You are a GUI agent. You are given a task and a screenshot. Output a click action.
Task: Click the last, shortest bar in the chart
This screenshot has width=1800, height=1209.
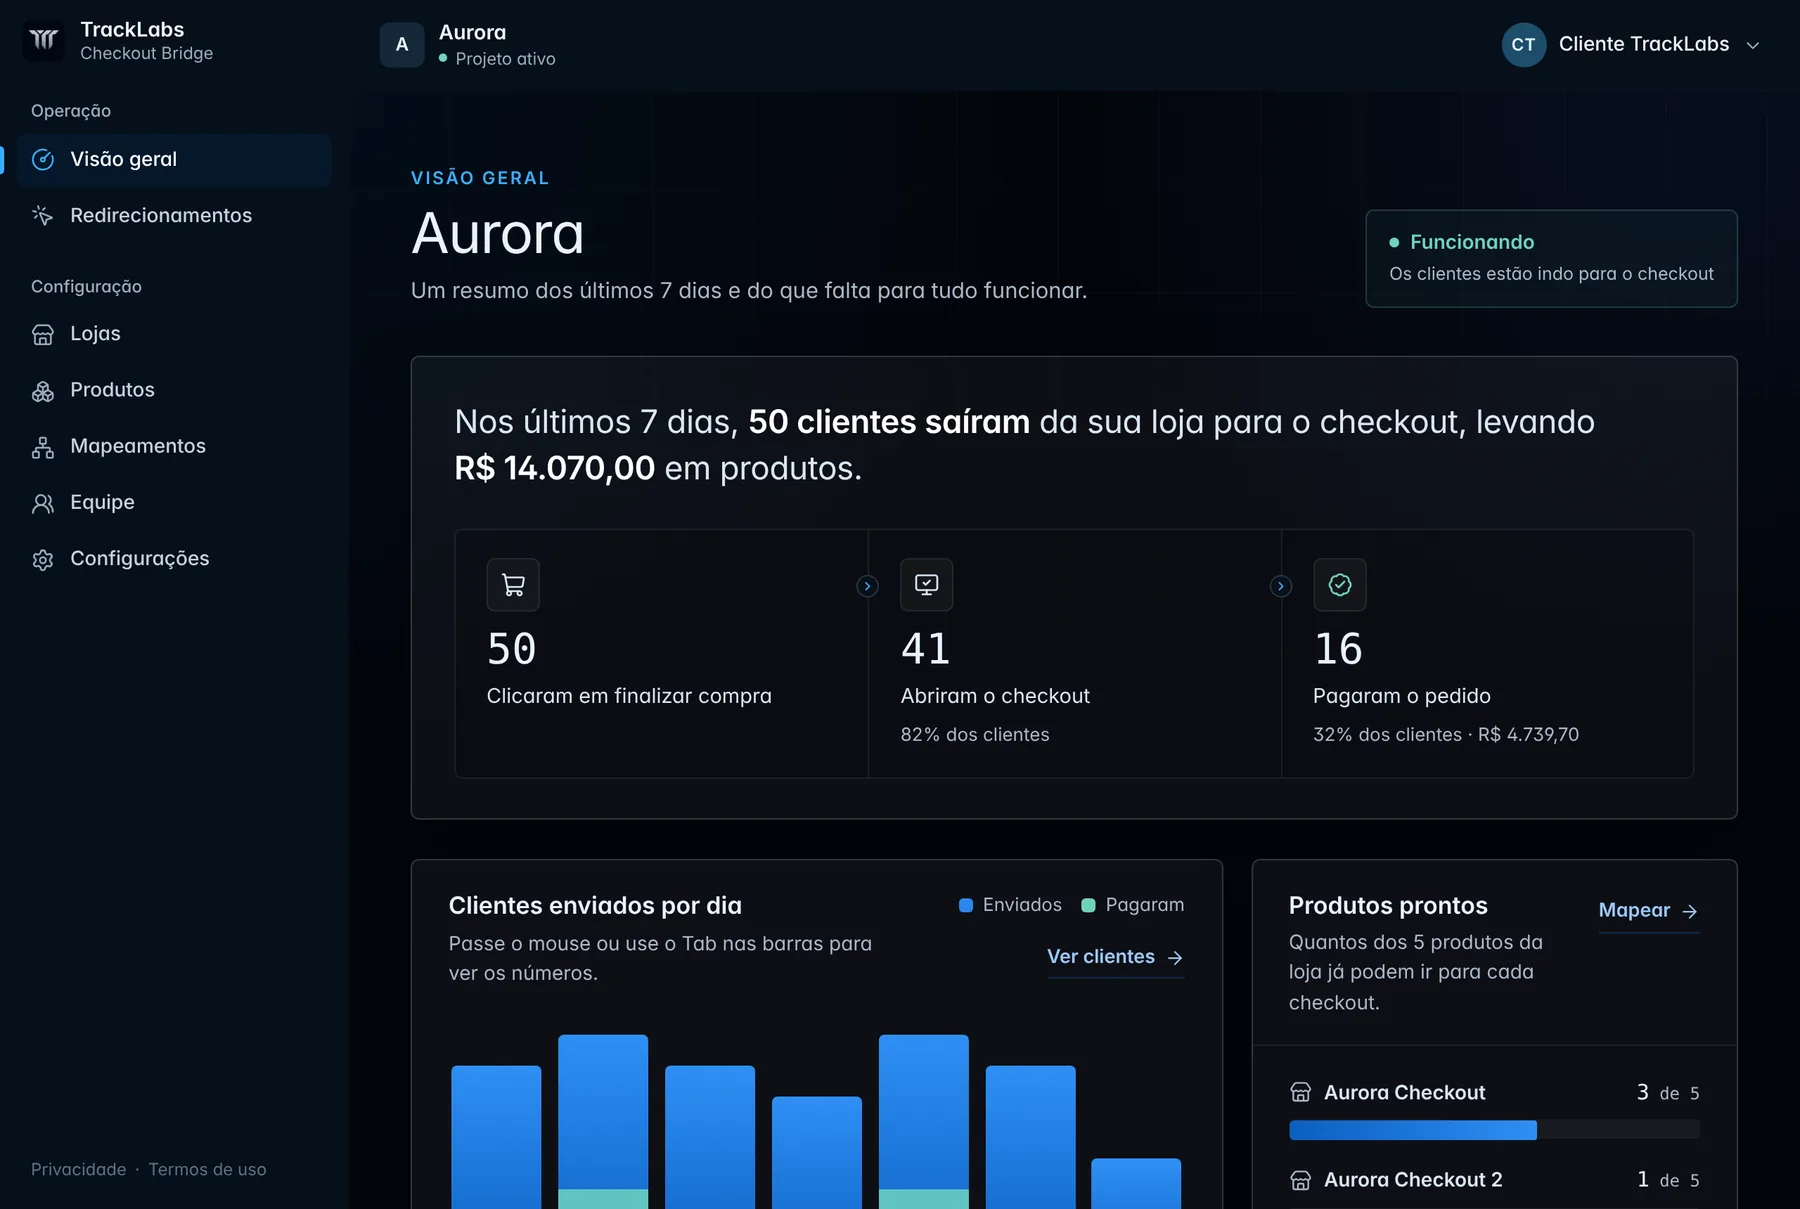[1136, 1183]
